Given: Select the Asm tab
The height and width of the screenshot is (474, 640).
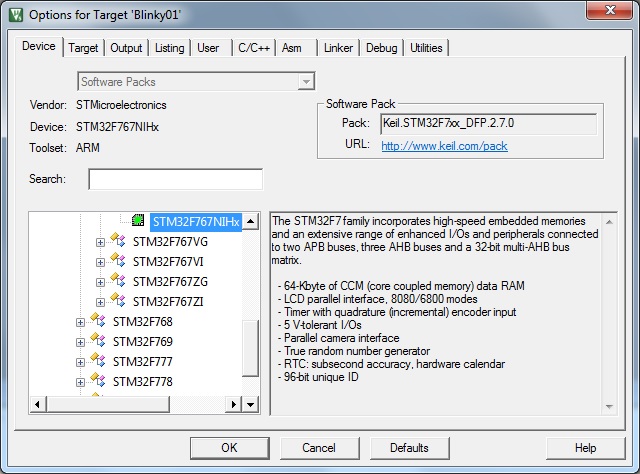Looking at the screenshot, I should pos(291,48).
